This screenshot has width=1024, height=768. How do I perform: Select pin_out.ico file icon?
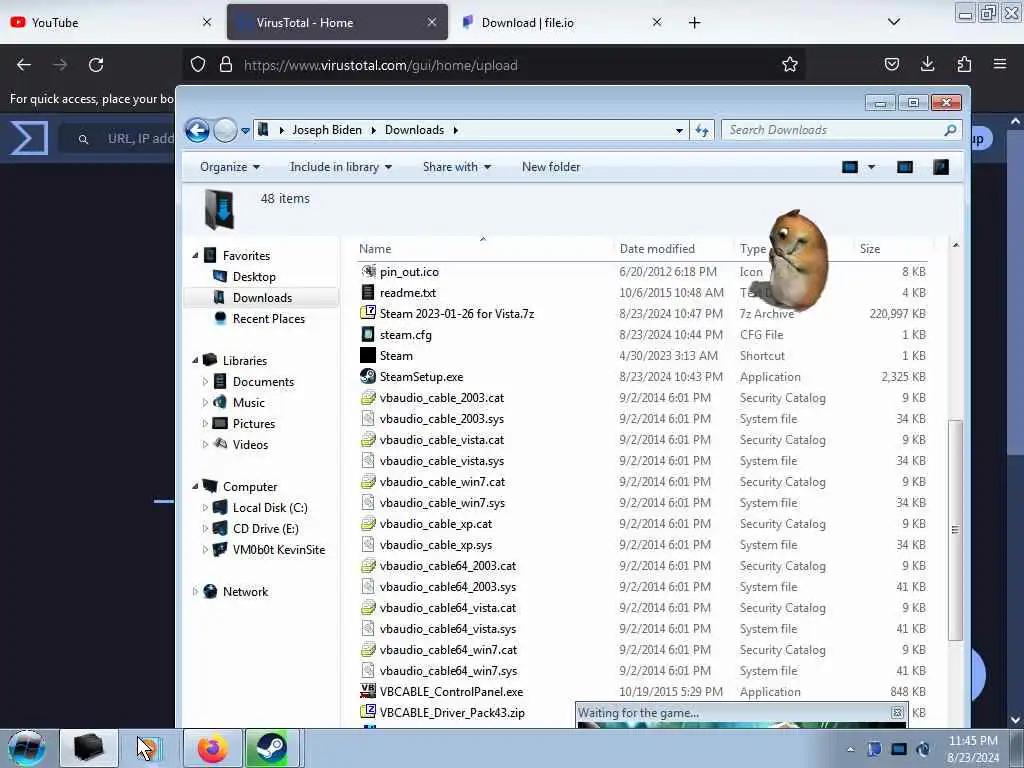tap(368, 272)
